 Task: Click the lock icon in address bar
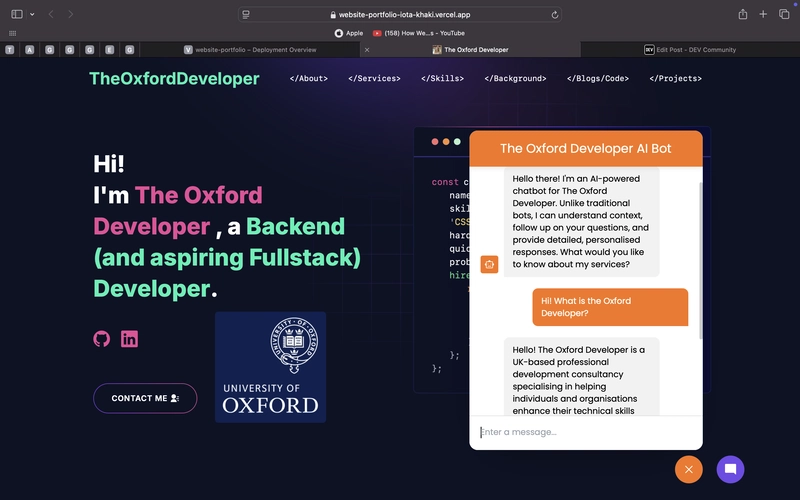click(x=333, y=15)
